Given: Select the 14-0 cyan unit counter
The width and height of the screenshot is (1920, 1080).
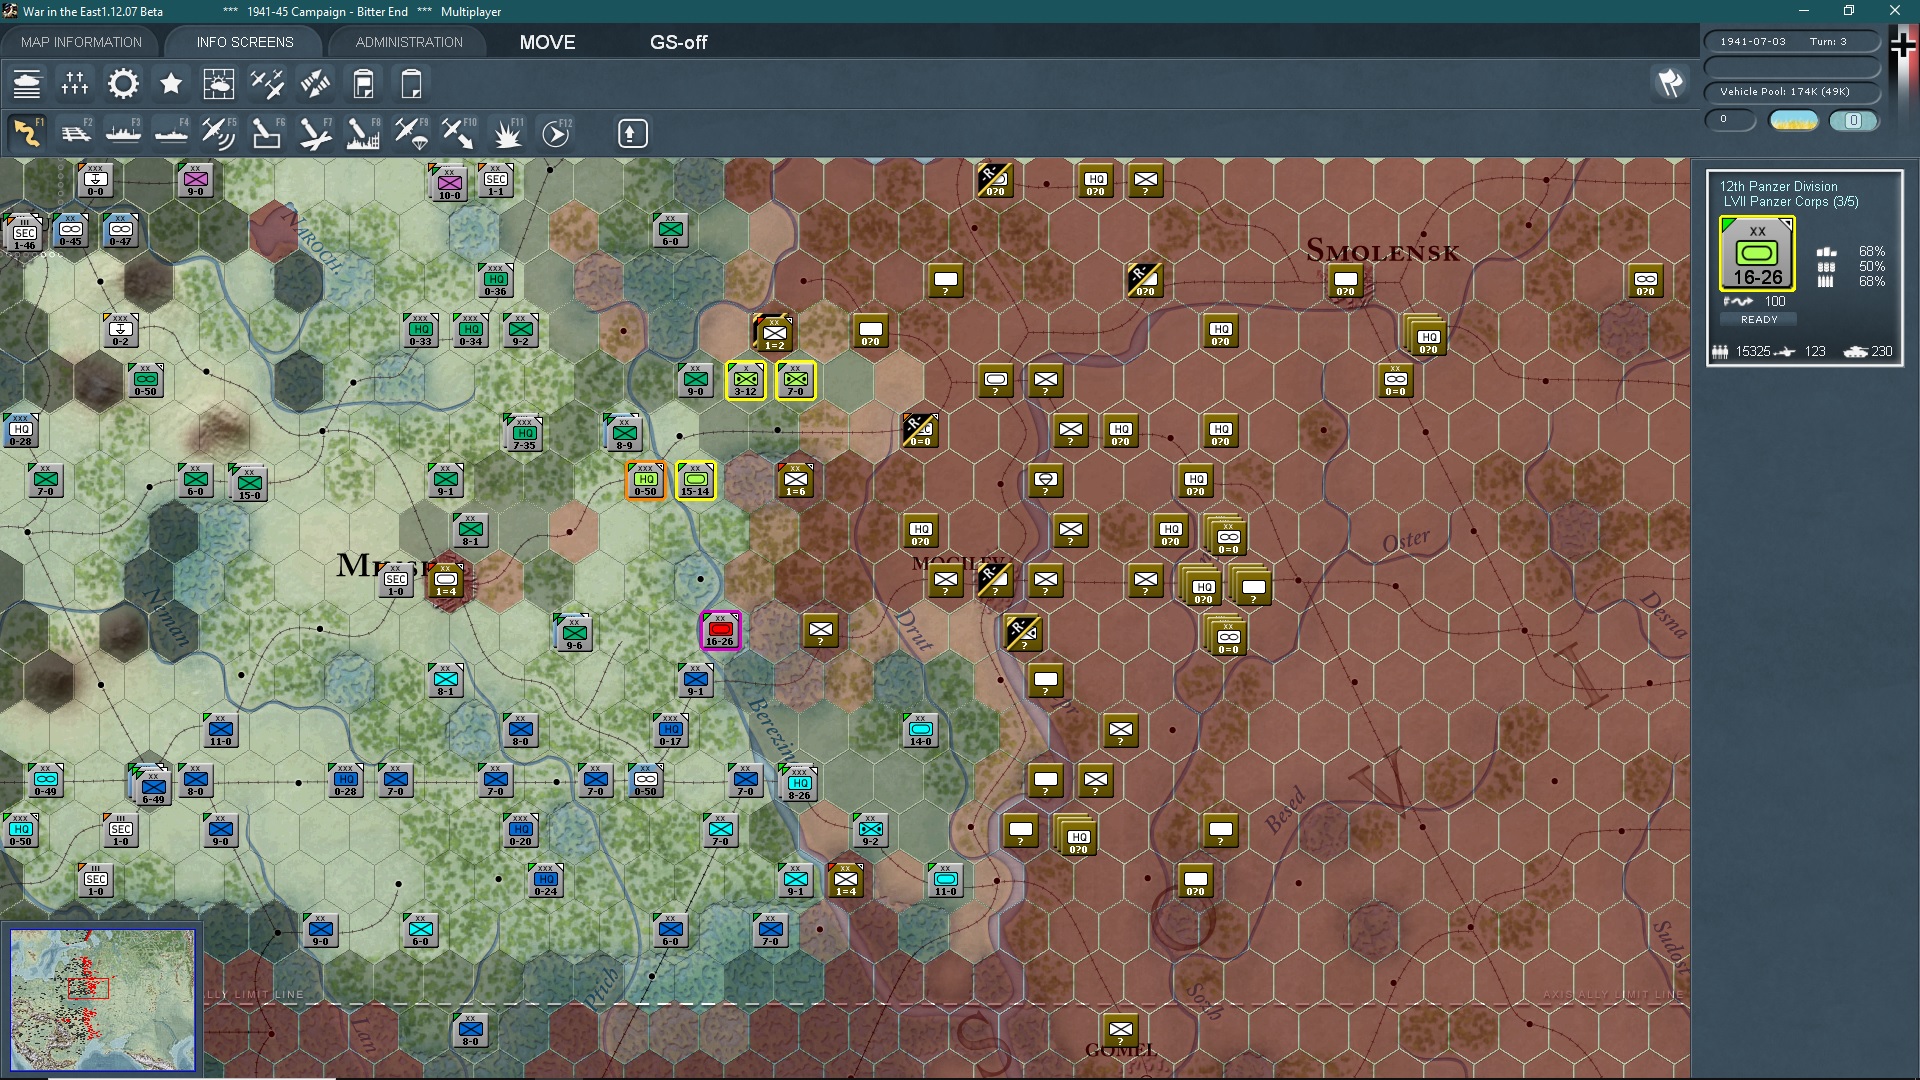Looking at the screenshot, I should point(921,731).
